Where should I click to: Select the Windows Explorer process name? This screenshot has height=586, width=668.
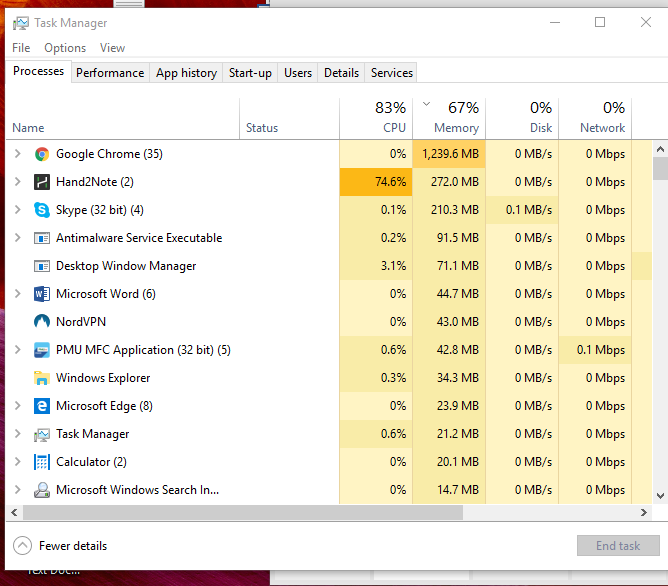[103, 378]
